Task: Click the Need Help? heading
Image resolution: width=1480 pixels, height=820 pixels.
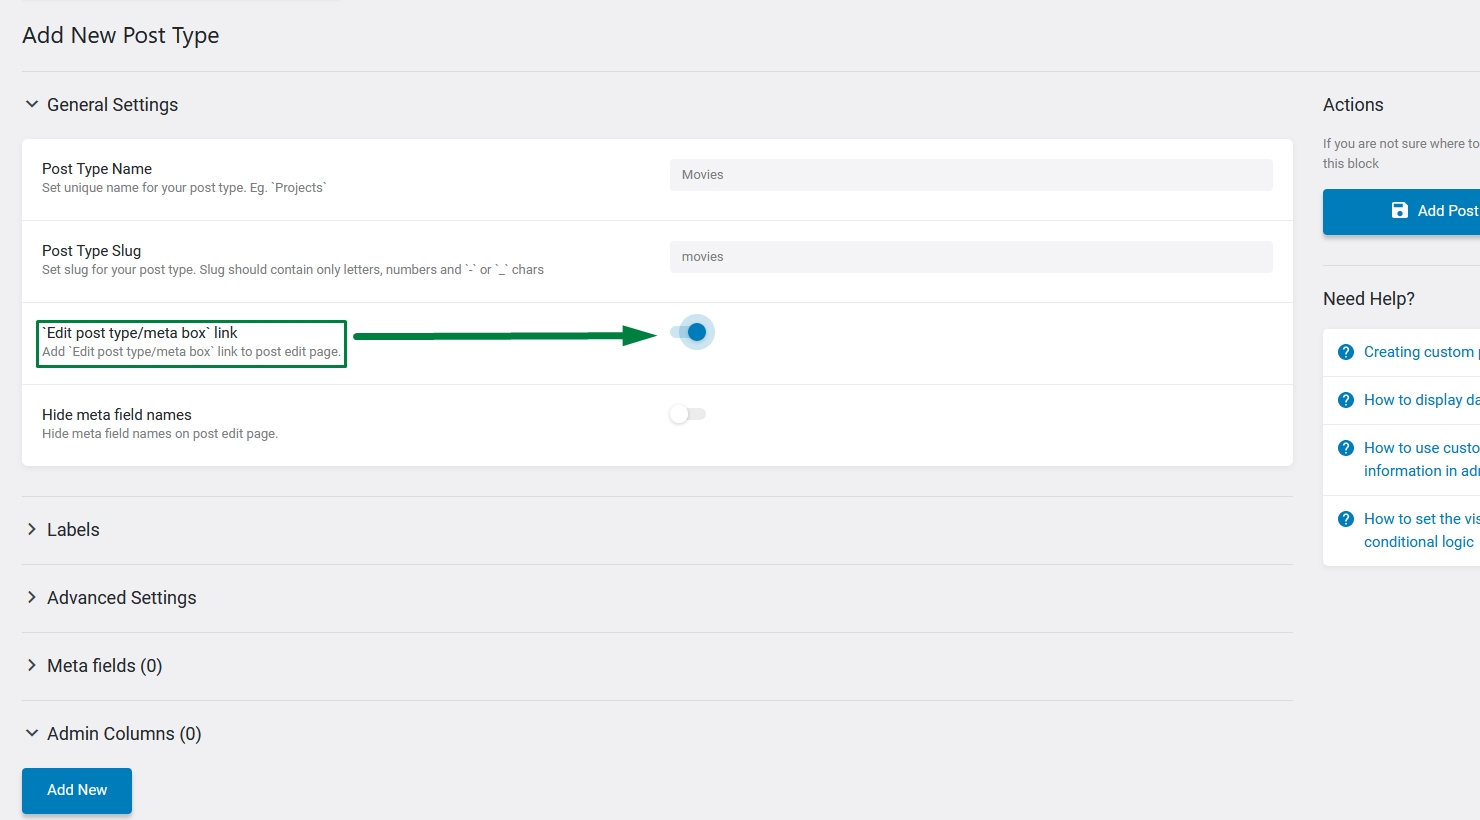Action: click(1369, 299)
